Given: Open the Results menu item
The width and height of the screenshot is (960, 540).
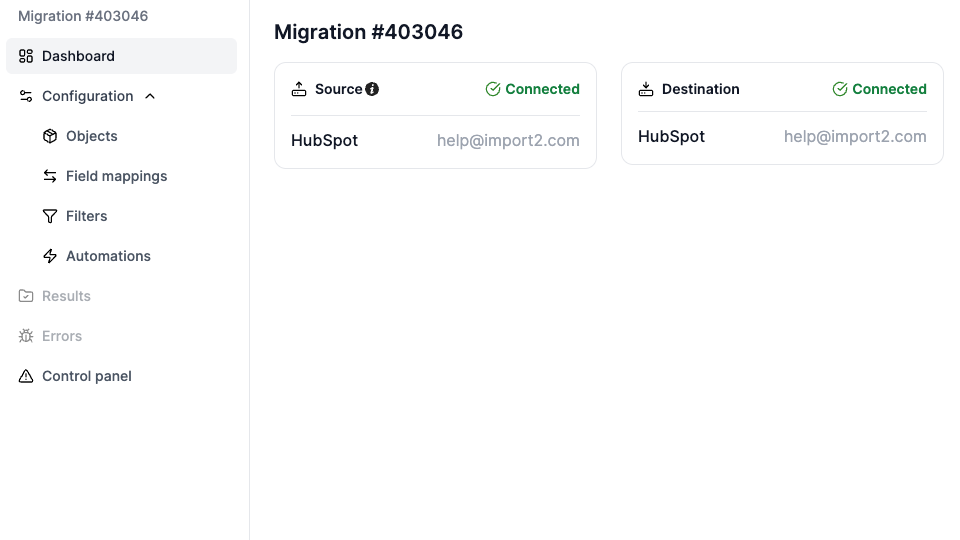Looking at the screenshot, I should (66, 296).
